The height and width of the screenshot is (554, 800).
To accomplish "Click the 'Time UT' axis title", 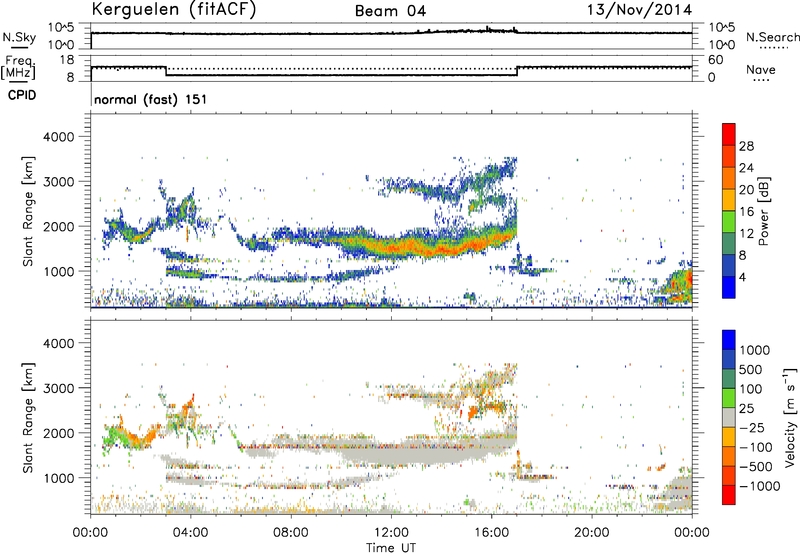I will pos(391,548).
